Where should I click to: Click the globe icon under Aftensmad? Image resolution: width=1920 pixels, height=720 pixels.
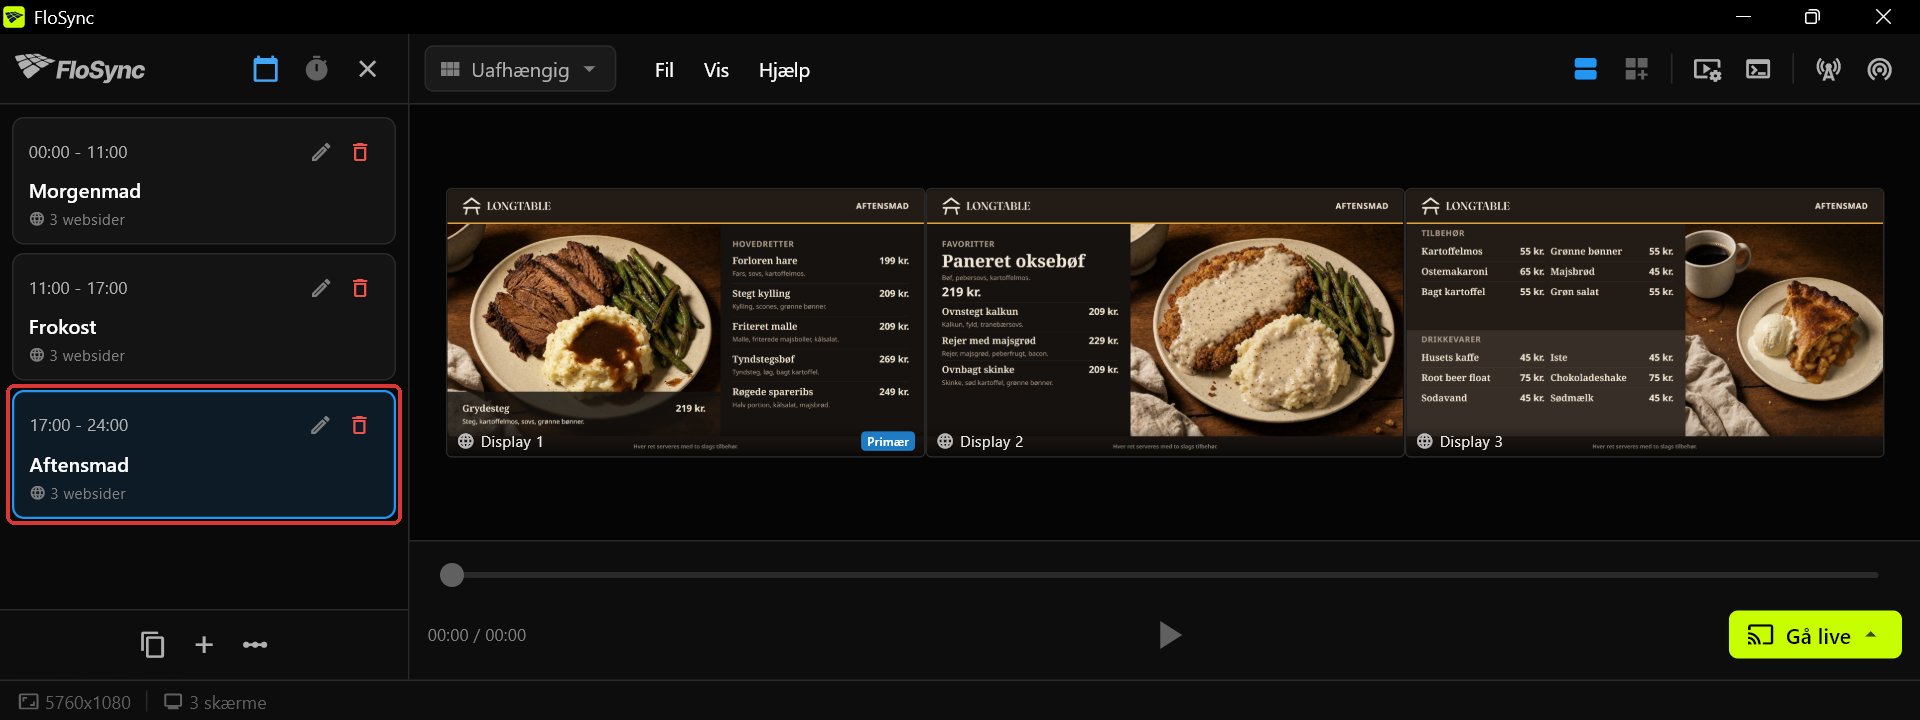point(37,493)
